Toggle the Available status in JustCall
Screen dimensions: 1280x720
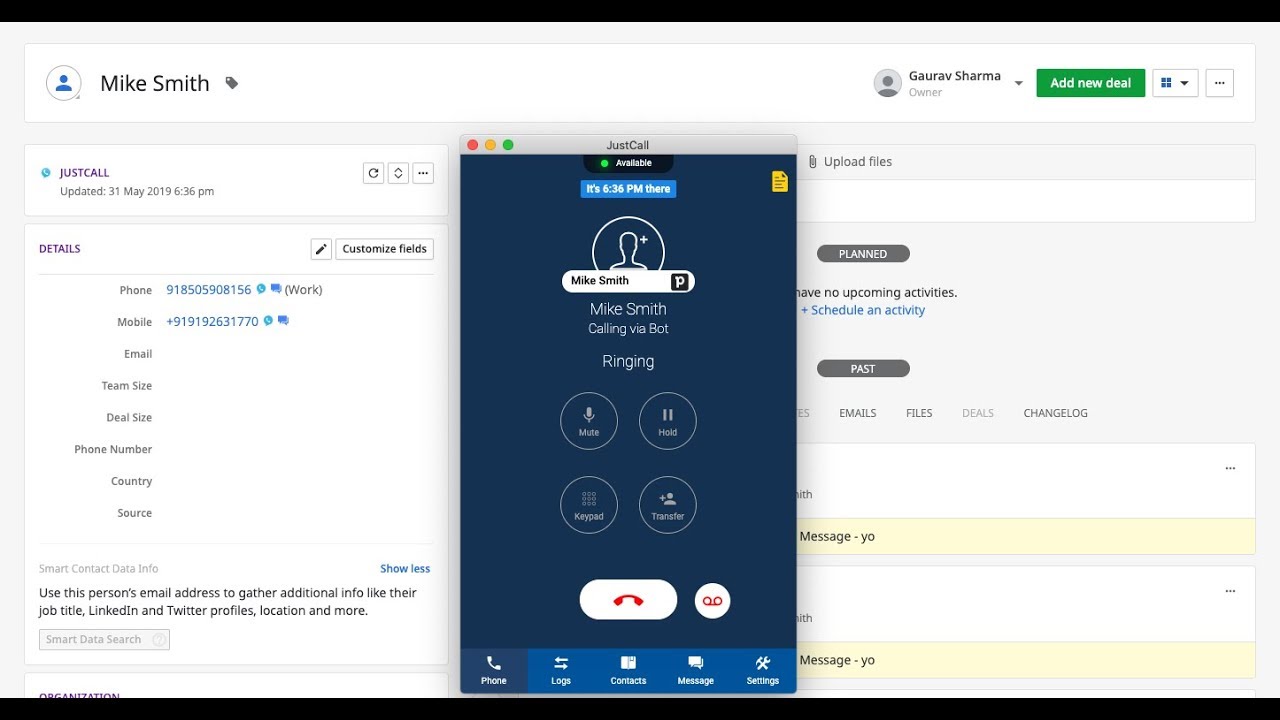(628, 162)
